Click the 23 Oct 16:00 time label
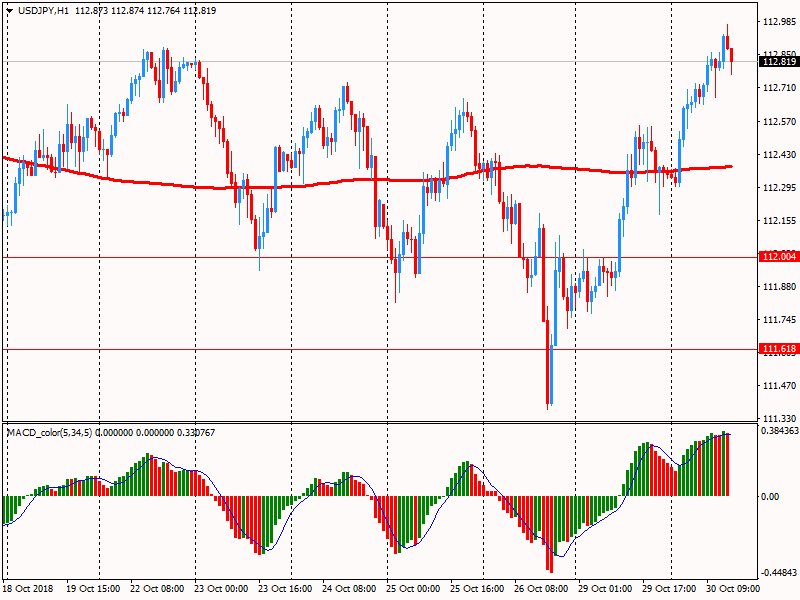 click(285, 588)
